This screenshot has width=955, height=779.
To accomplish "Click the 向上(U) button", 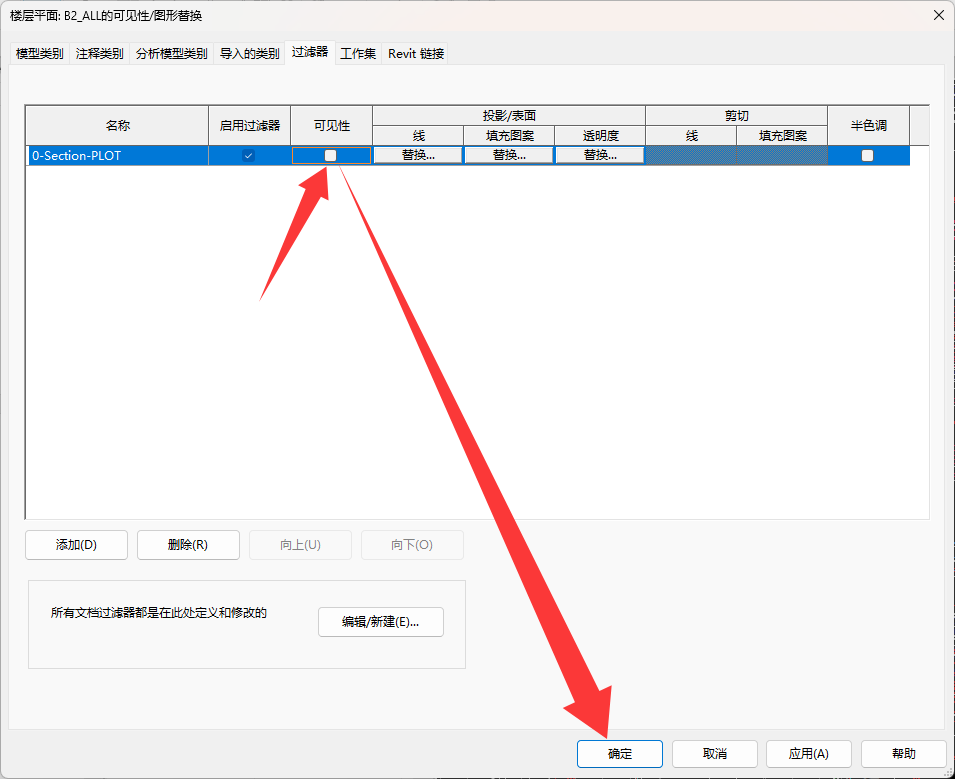I will 300,545.
